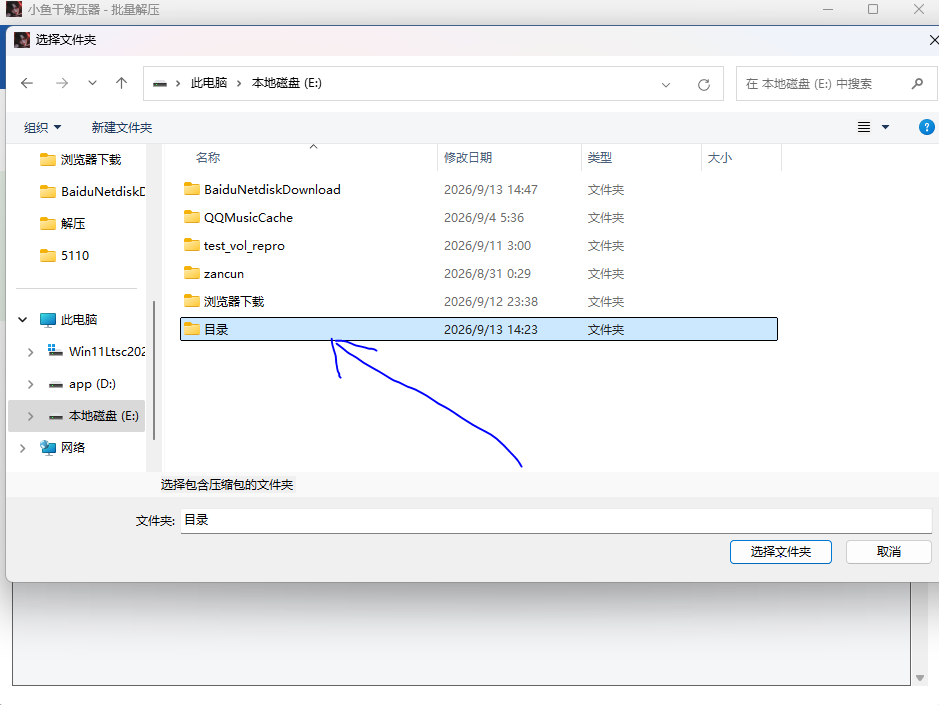Select 浏览器下载 in the sidebar

pos(80,159)
